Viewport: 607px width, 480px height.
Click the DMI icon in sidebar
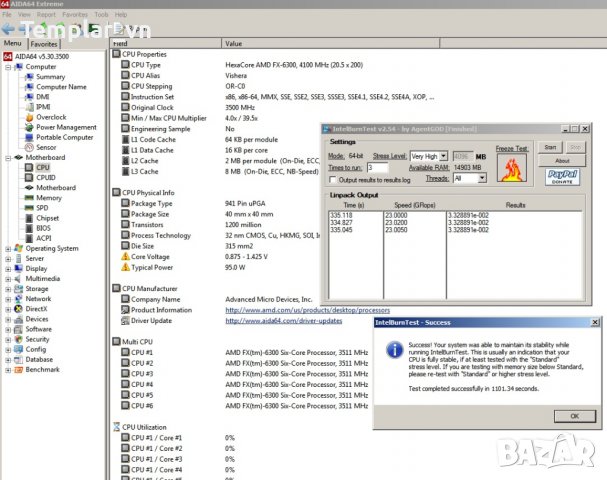(x=29, y=97)
